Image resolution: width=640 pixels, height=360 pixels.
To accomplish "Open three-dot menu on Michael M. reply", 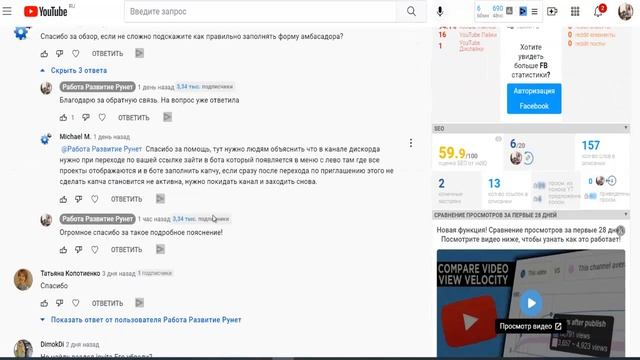I will pyautogui.click(x=411, y=143).
